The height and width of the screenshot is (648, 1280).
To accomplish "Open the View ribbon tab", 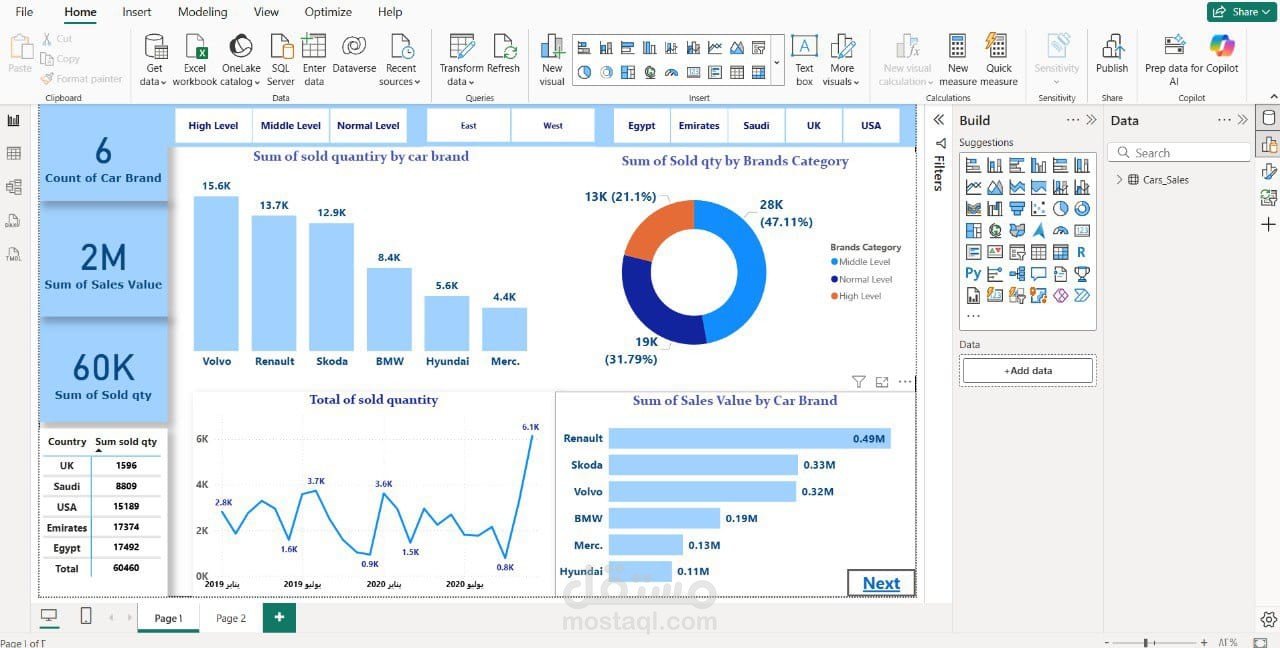I will (x=266, y=12).
